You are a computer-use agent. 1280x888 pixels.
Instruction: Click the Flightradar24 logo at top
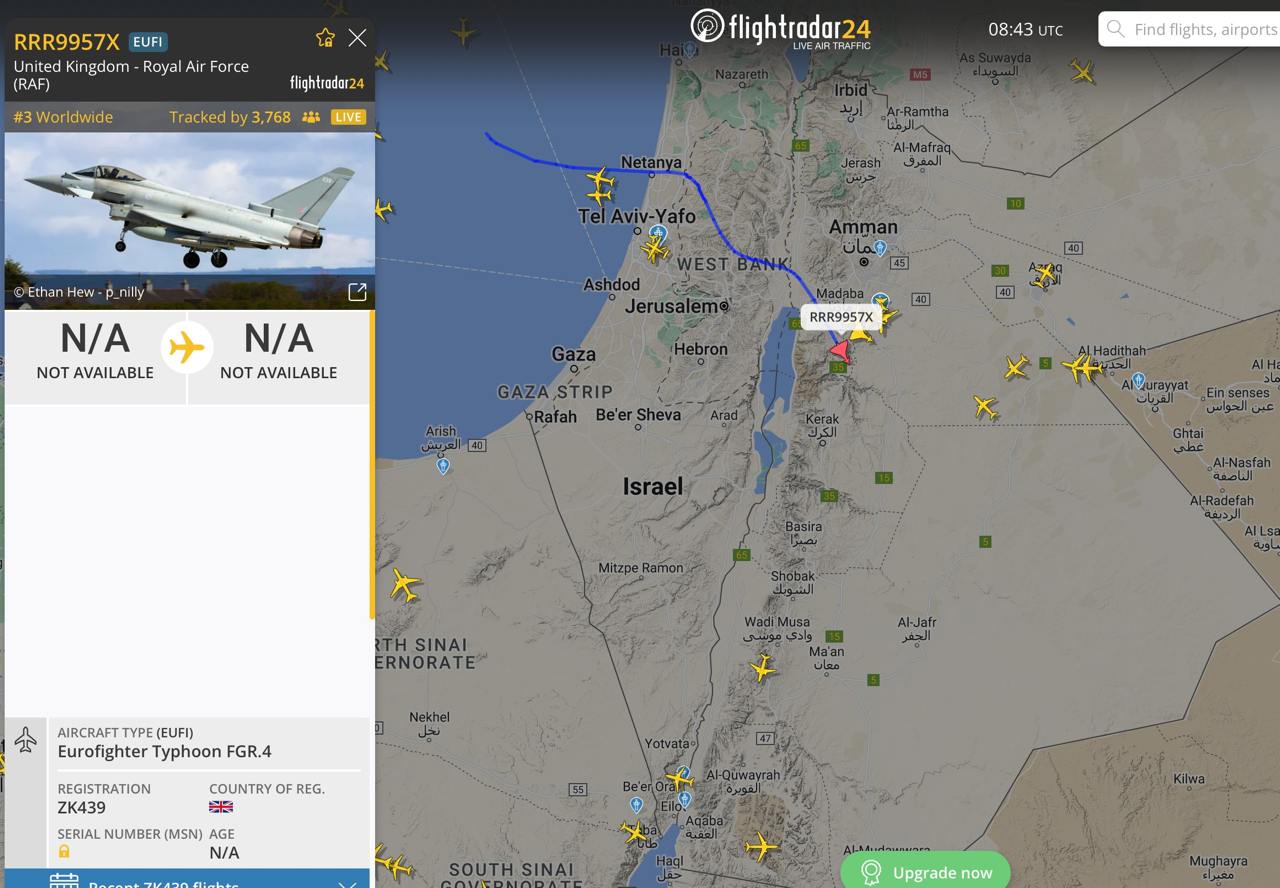(x=781, y=28)
